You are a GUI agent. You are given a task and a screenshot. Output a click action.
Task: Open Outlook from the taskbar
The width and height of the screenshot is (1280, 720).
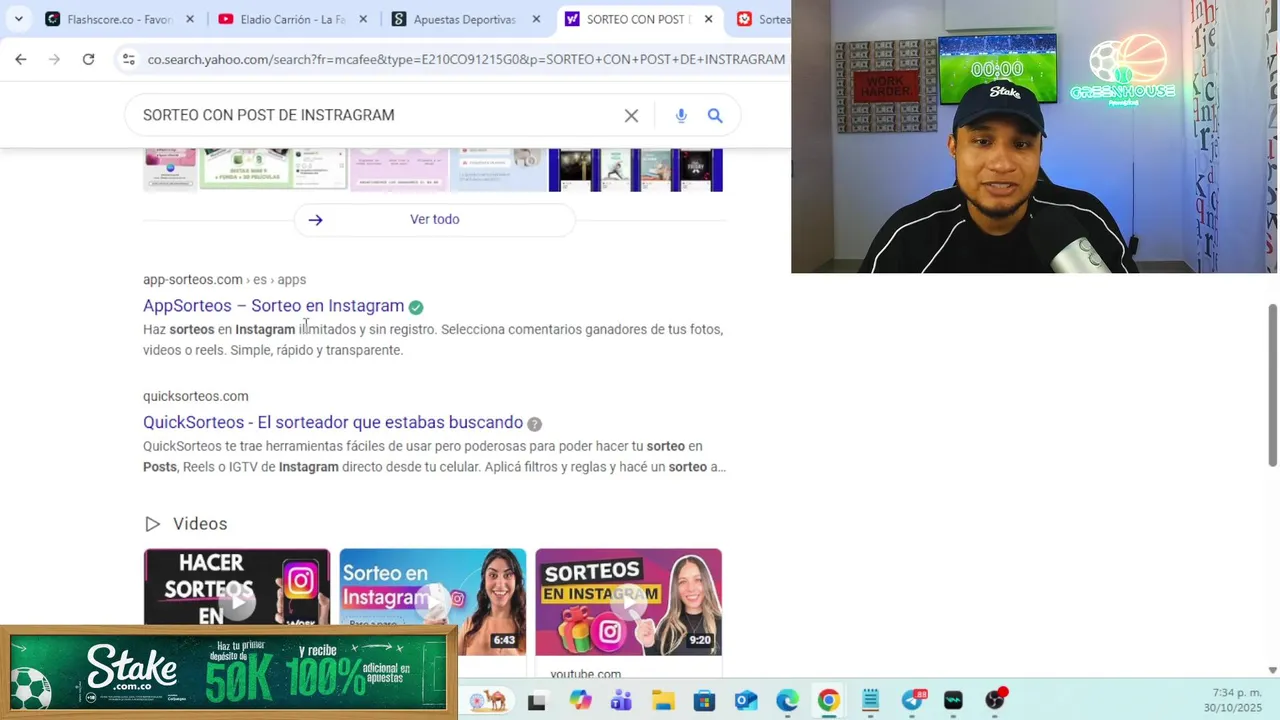[746, 700]
